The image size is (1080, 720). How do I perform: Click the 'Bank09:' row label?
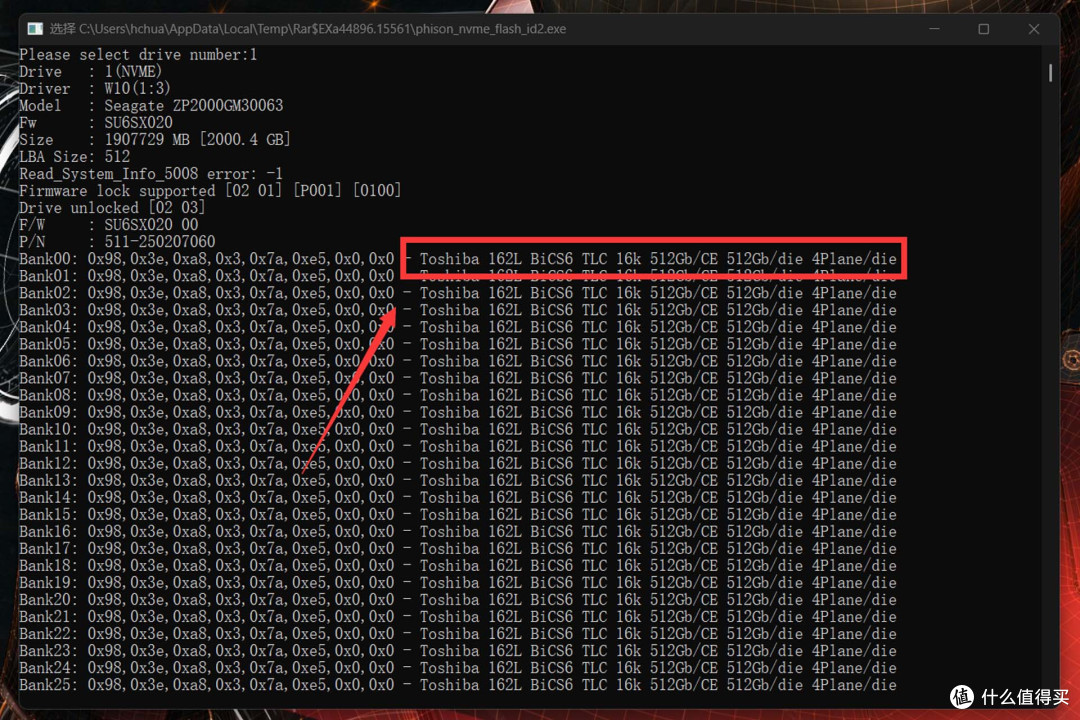coord(49,412)
